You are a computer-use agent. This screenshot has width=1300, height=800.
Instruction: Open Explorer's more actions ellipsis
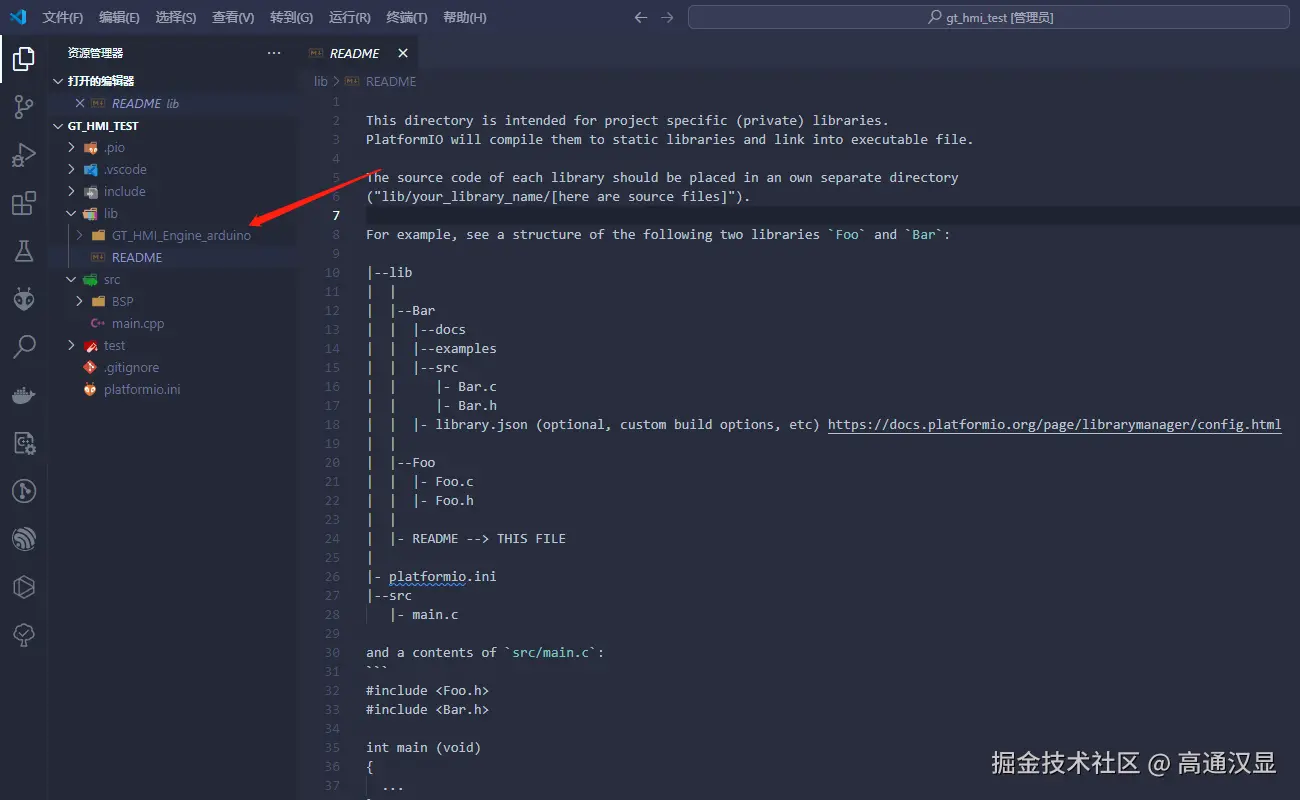point(274,53)
